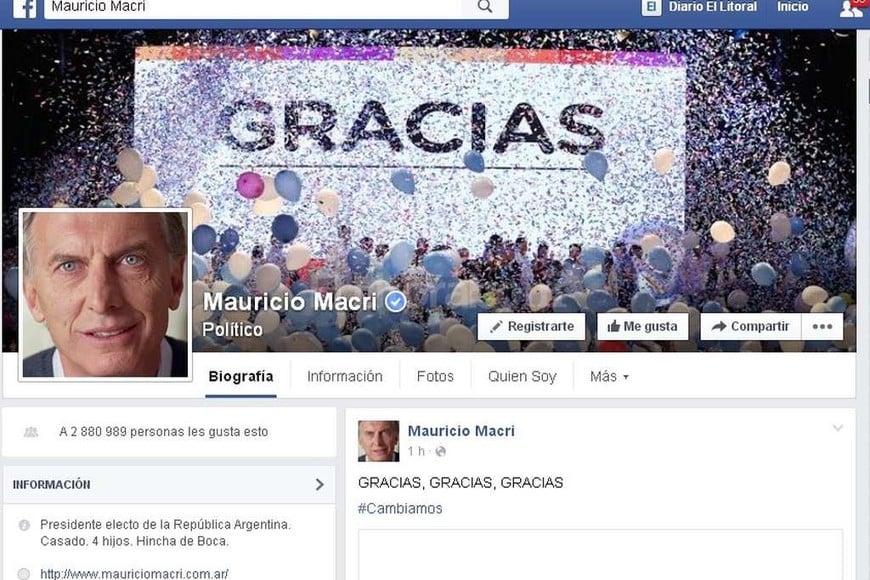Click the info icon beside Presidente electo

[x=24, y=525]
